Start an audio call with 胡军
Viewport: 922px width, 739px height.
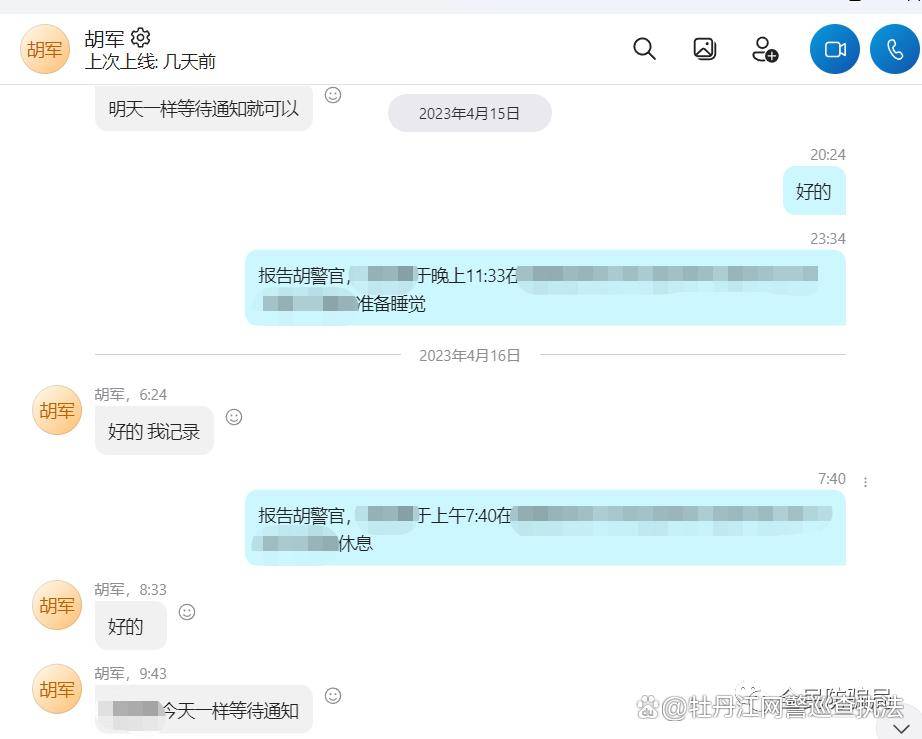[x=894, y=49]
